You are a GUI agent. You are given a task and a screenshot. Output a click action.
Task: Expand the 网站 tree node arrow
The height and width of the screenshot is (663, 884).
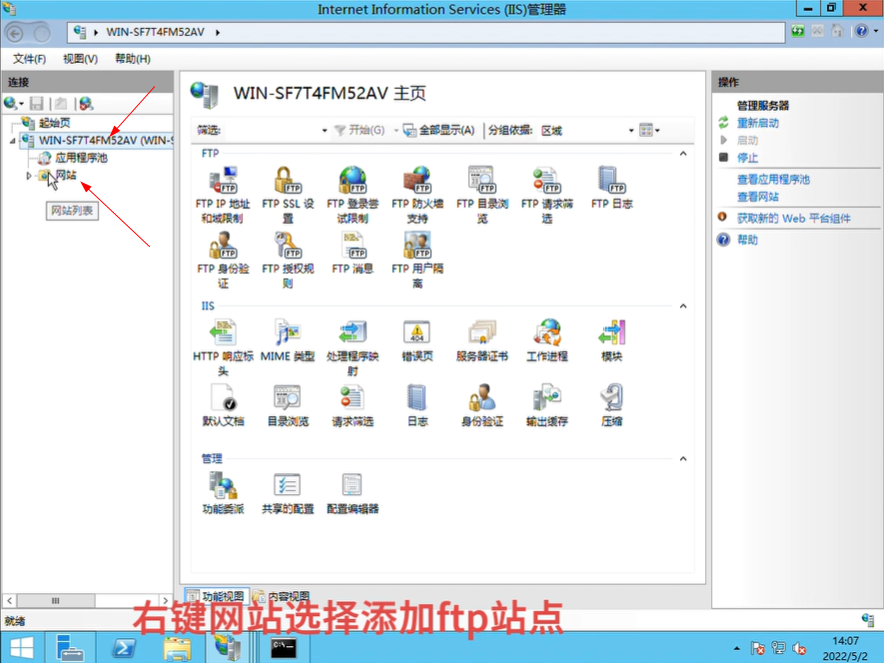(x=29, y=176)
